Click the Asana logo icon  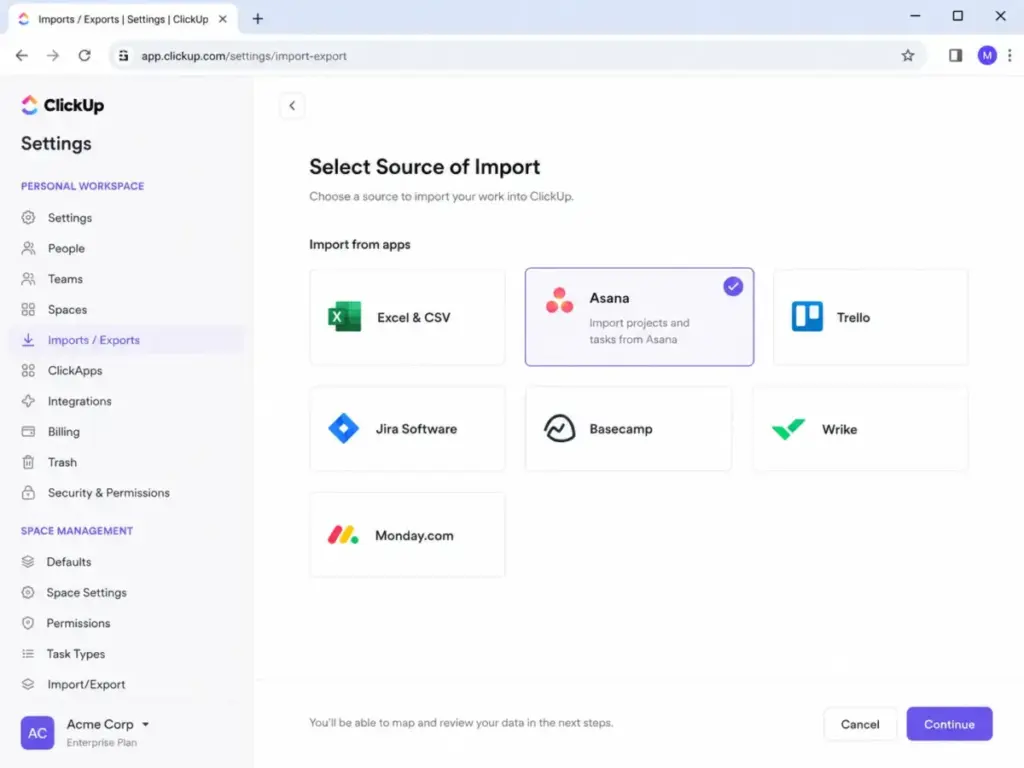(560, 300)
